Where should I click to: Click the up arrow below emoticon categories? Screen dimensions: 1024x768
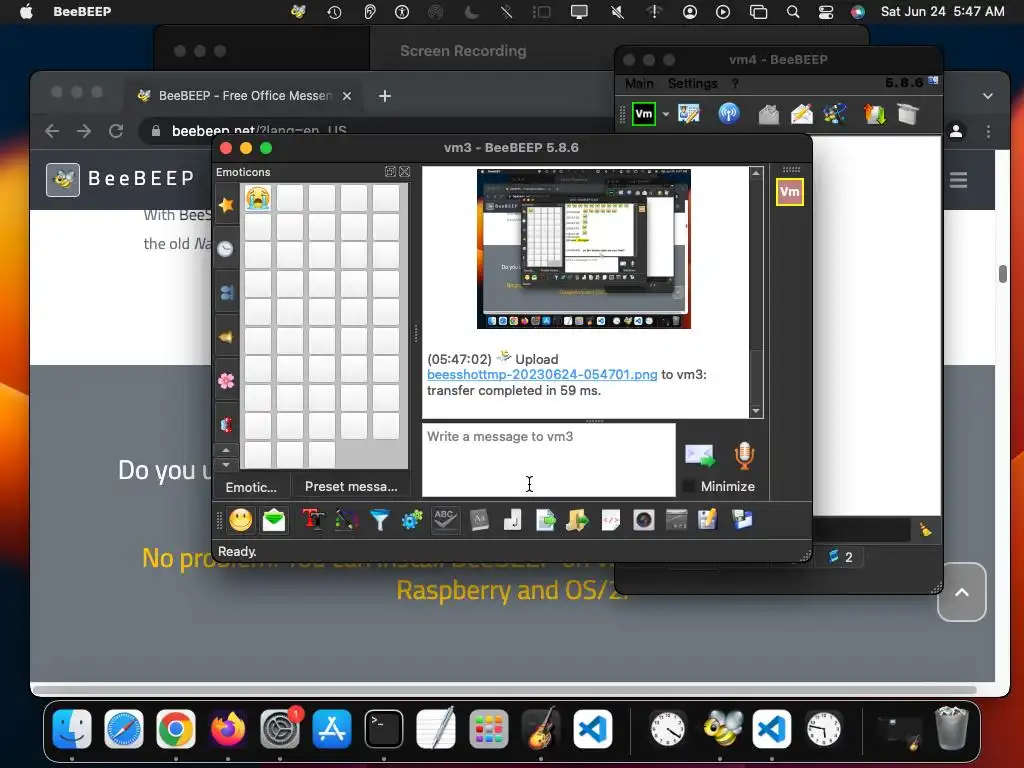(x=226, y=450)
